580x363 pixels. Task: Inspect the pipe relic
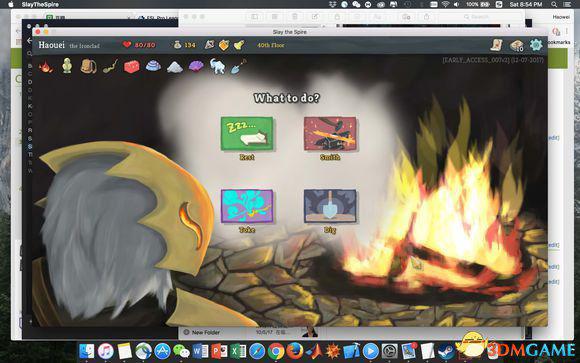tap(110, 67)
